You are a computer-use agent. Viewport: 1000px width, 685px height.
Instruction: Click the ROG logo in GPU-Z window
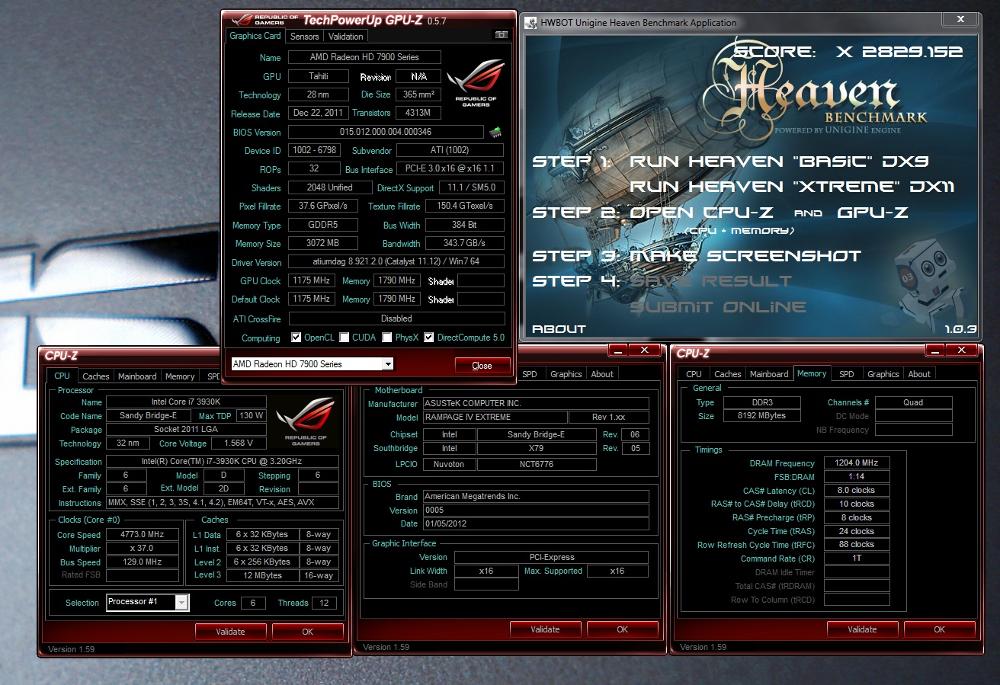point(476,83)
